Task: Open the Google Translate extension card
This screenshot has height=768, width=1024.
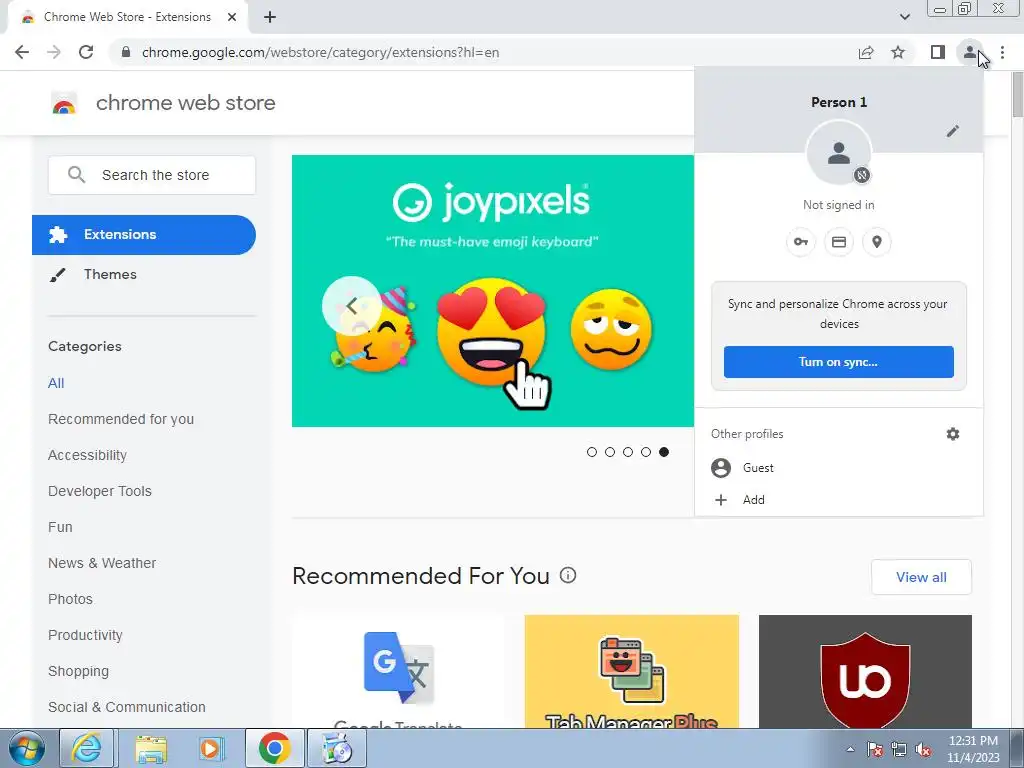Action: tap(398, 671)
